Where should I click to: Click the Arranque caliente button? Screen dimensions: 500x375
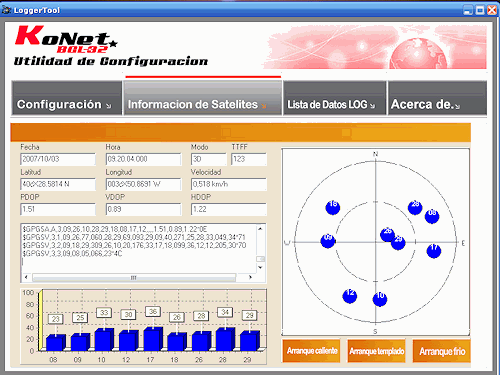(x=311, y=351)
